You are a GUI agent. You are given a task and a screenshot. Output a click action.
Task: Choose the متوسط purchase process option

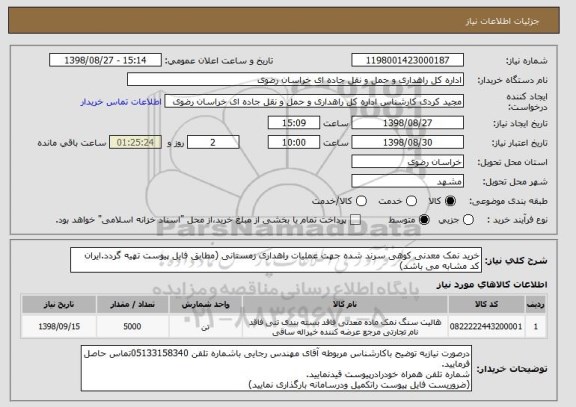424,220
